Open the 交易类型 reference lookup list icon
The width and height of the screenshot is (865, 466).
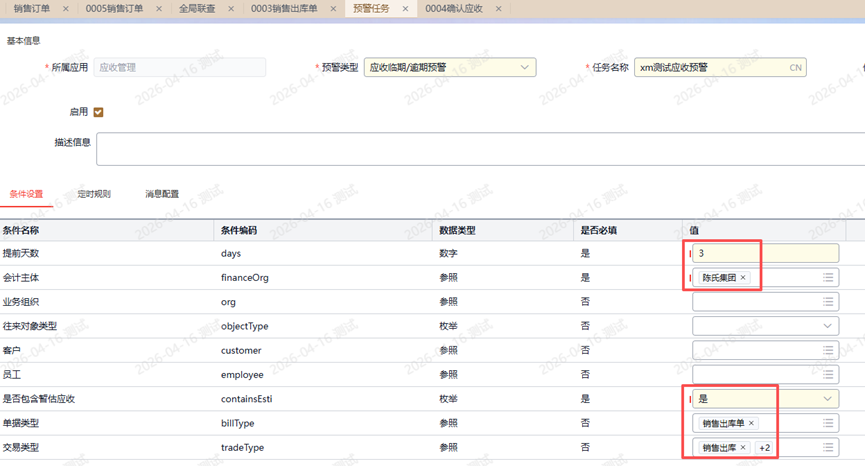click(828, 448)
